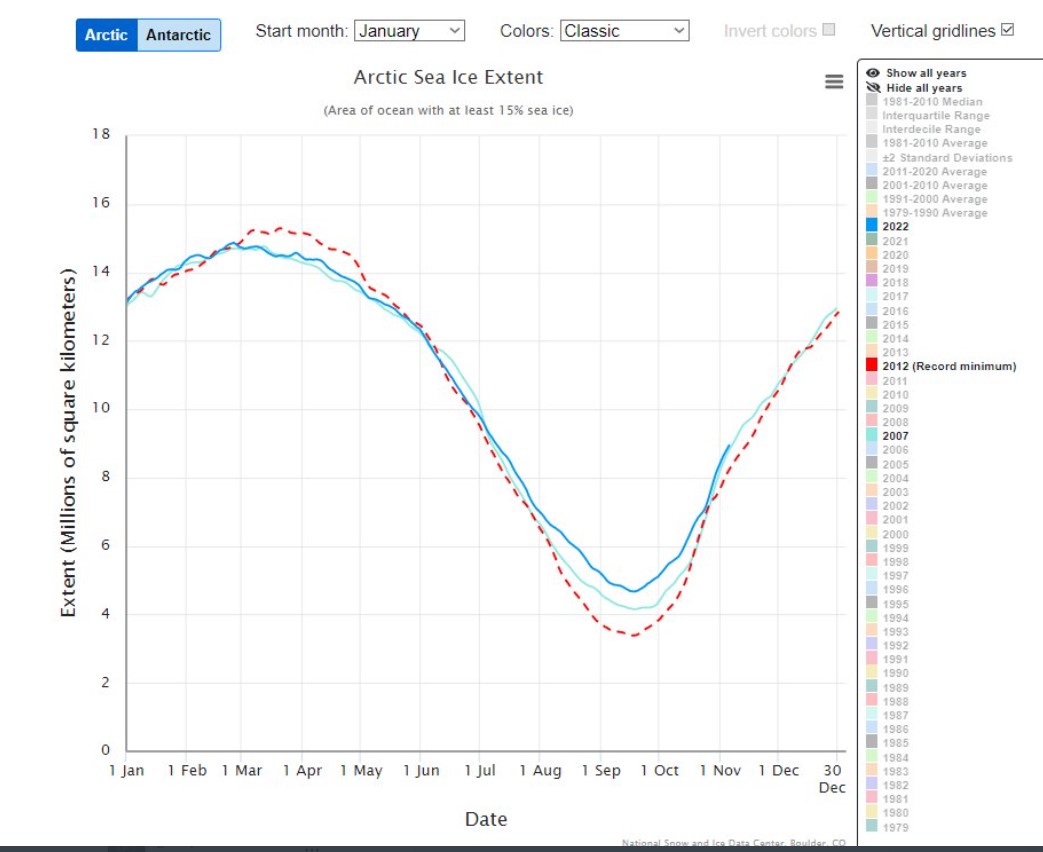Click the 2012 dashed line minimum point
The width and height of the screenshot is (1043, 852).
point(632,635)
